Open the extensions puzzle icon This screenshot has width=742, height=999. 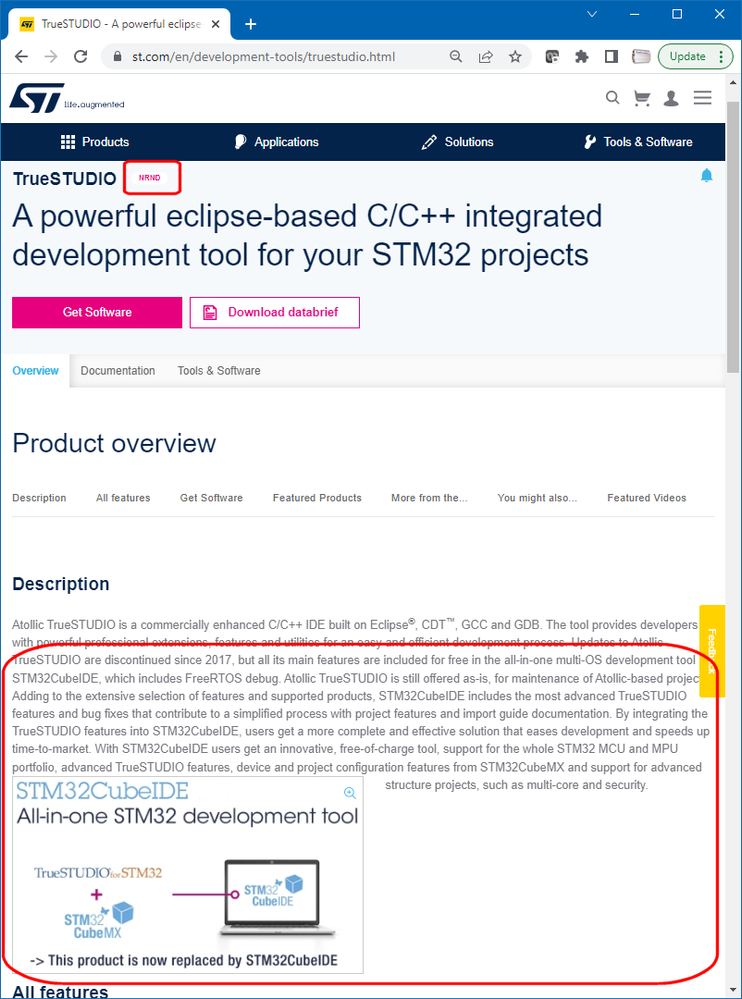point(581,57)
